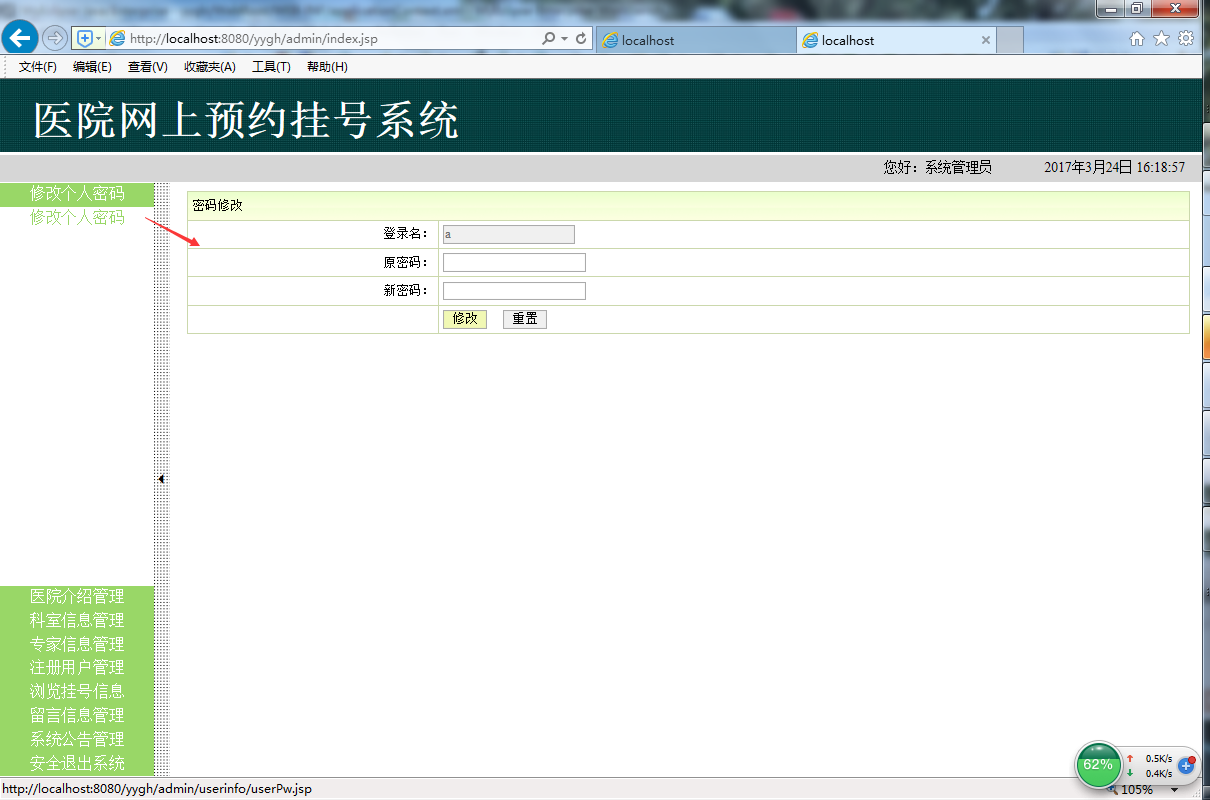Viewport: 1210px width, 800px height.
Task: Maximize the browser window
Action: (1137, 9)
